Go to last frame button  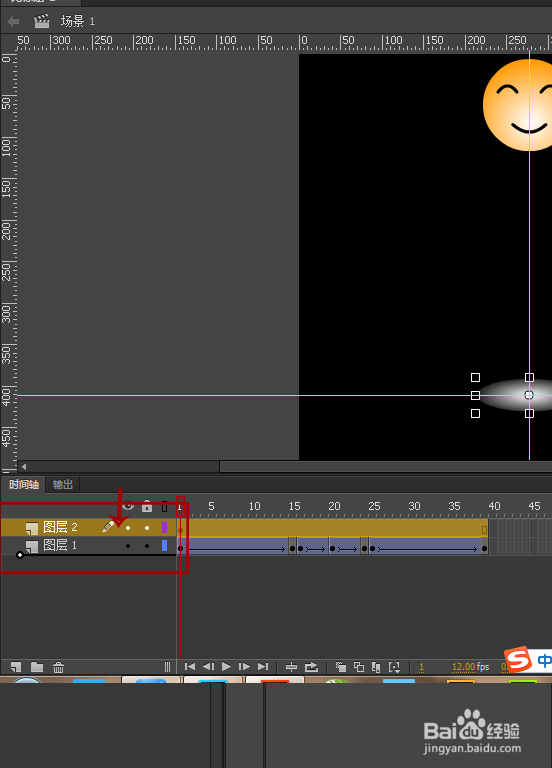[263, 667]
